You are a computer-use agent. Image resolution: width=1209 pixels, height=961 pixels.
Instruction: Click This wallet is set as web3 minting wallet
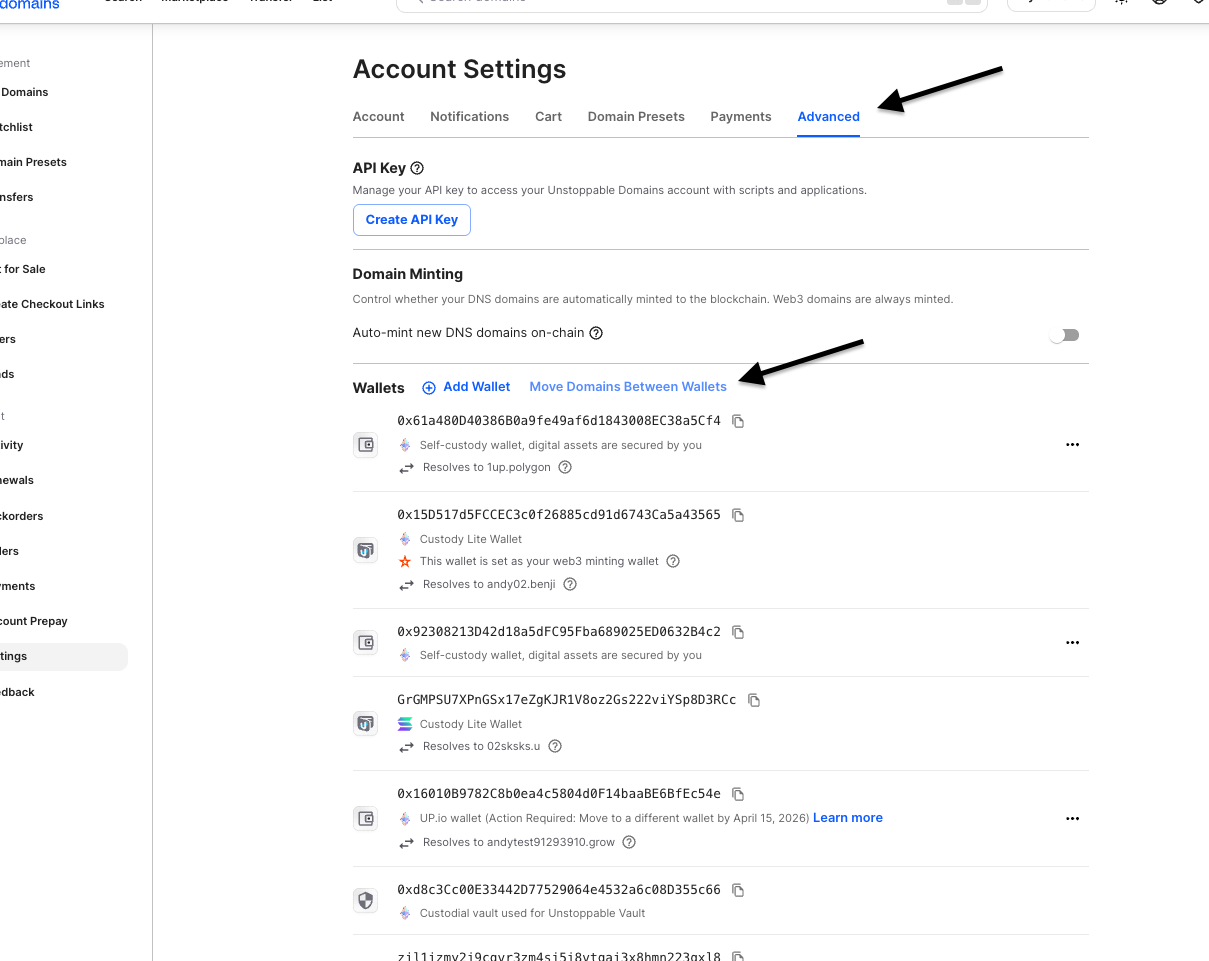point(540,561)
